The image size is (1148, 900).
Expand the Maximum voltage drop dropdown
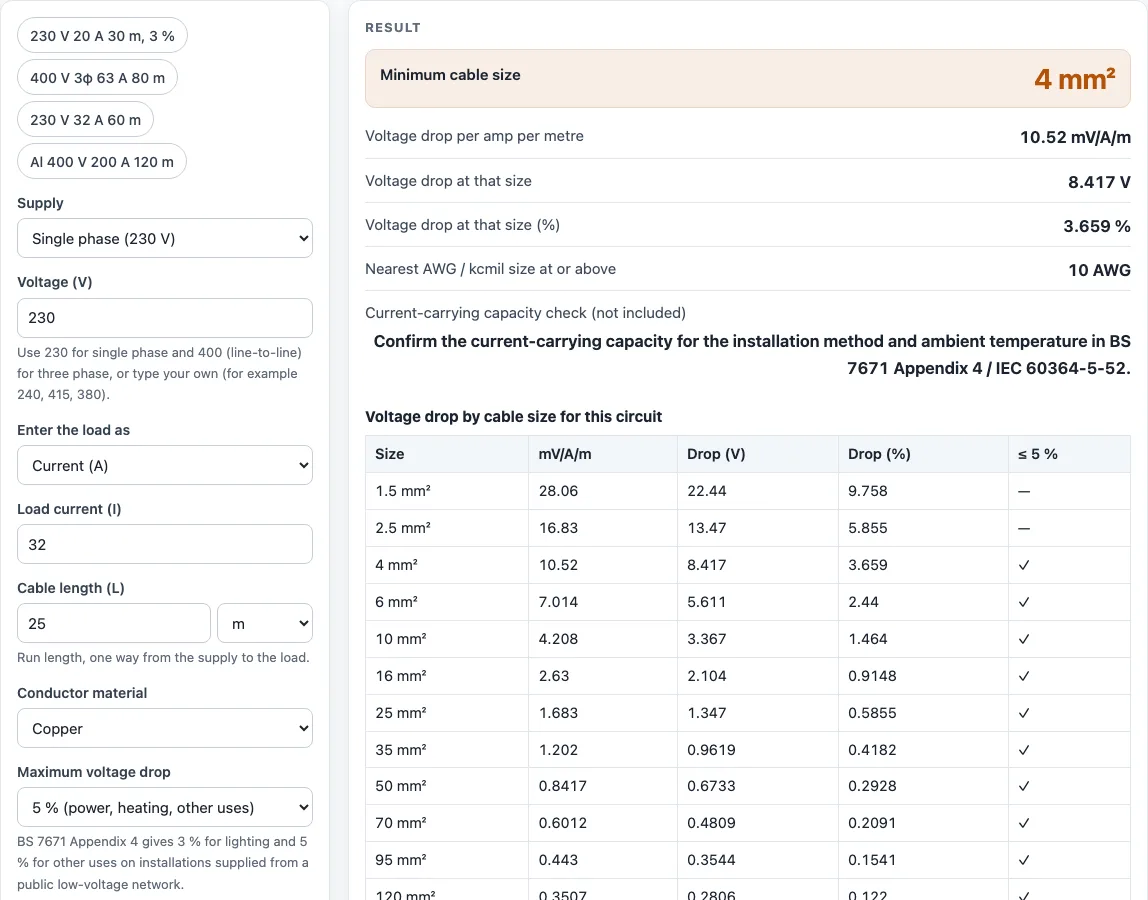(x=165, y=807)
